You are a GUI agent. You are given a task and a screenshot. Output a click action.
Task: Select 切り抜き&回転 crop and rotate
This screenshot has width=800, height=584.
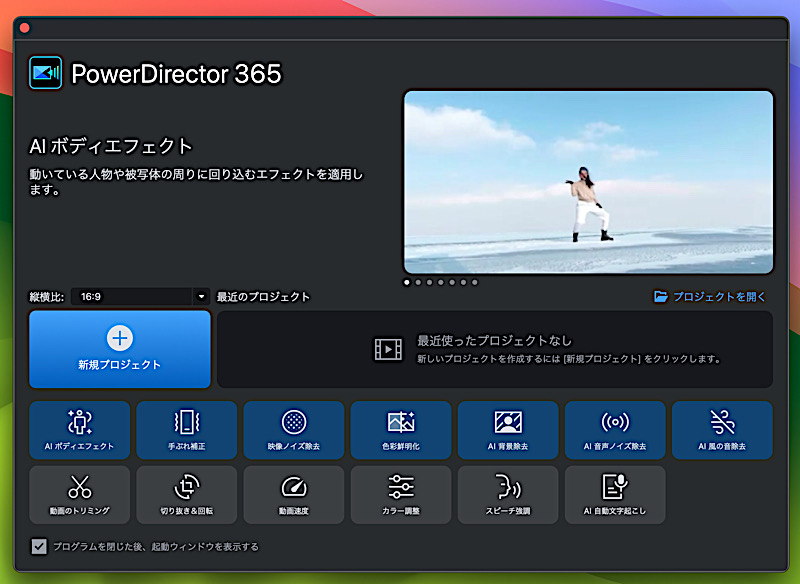[187, 494]
